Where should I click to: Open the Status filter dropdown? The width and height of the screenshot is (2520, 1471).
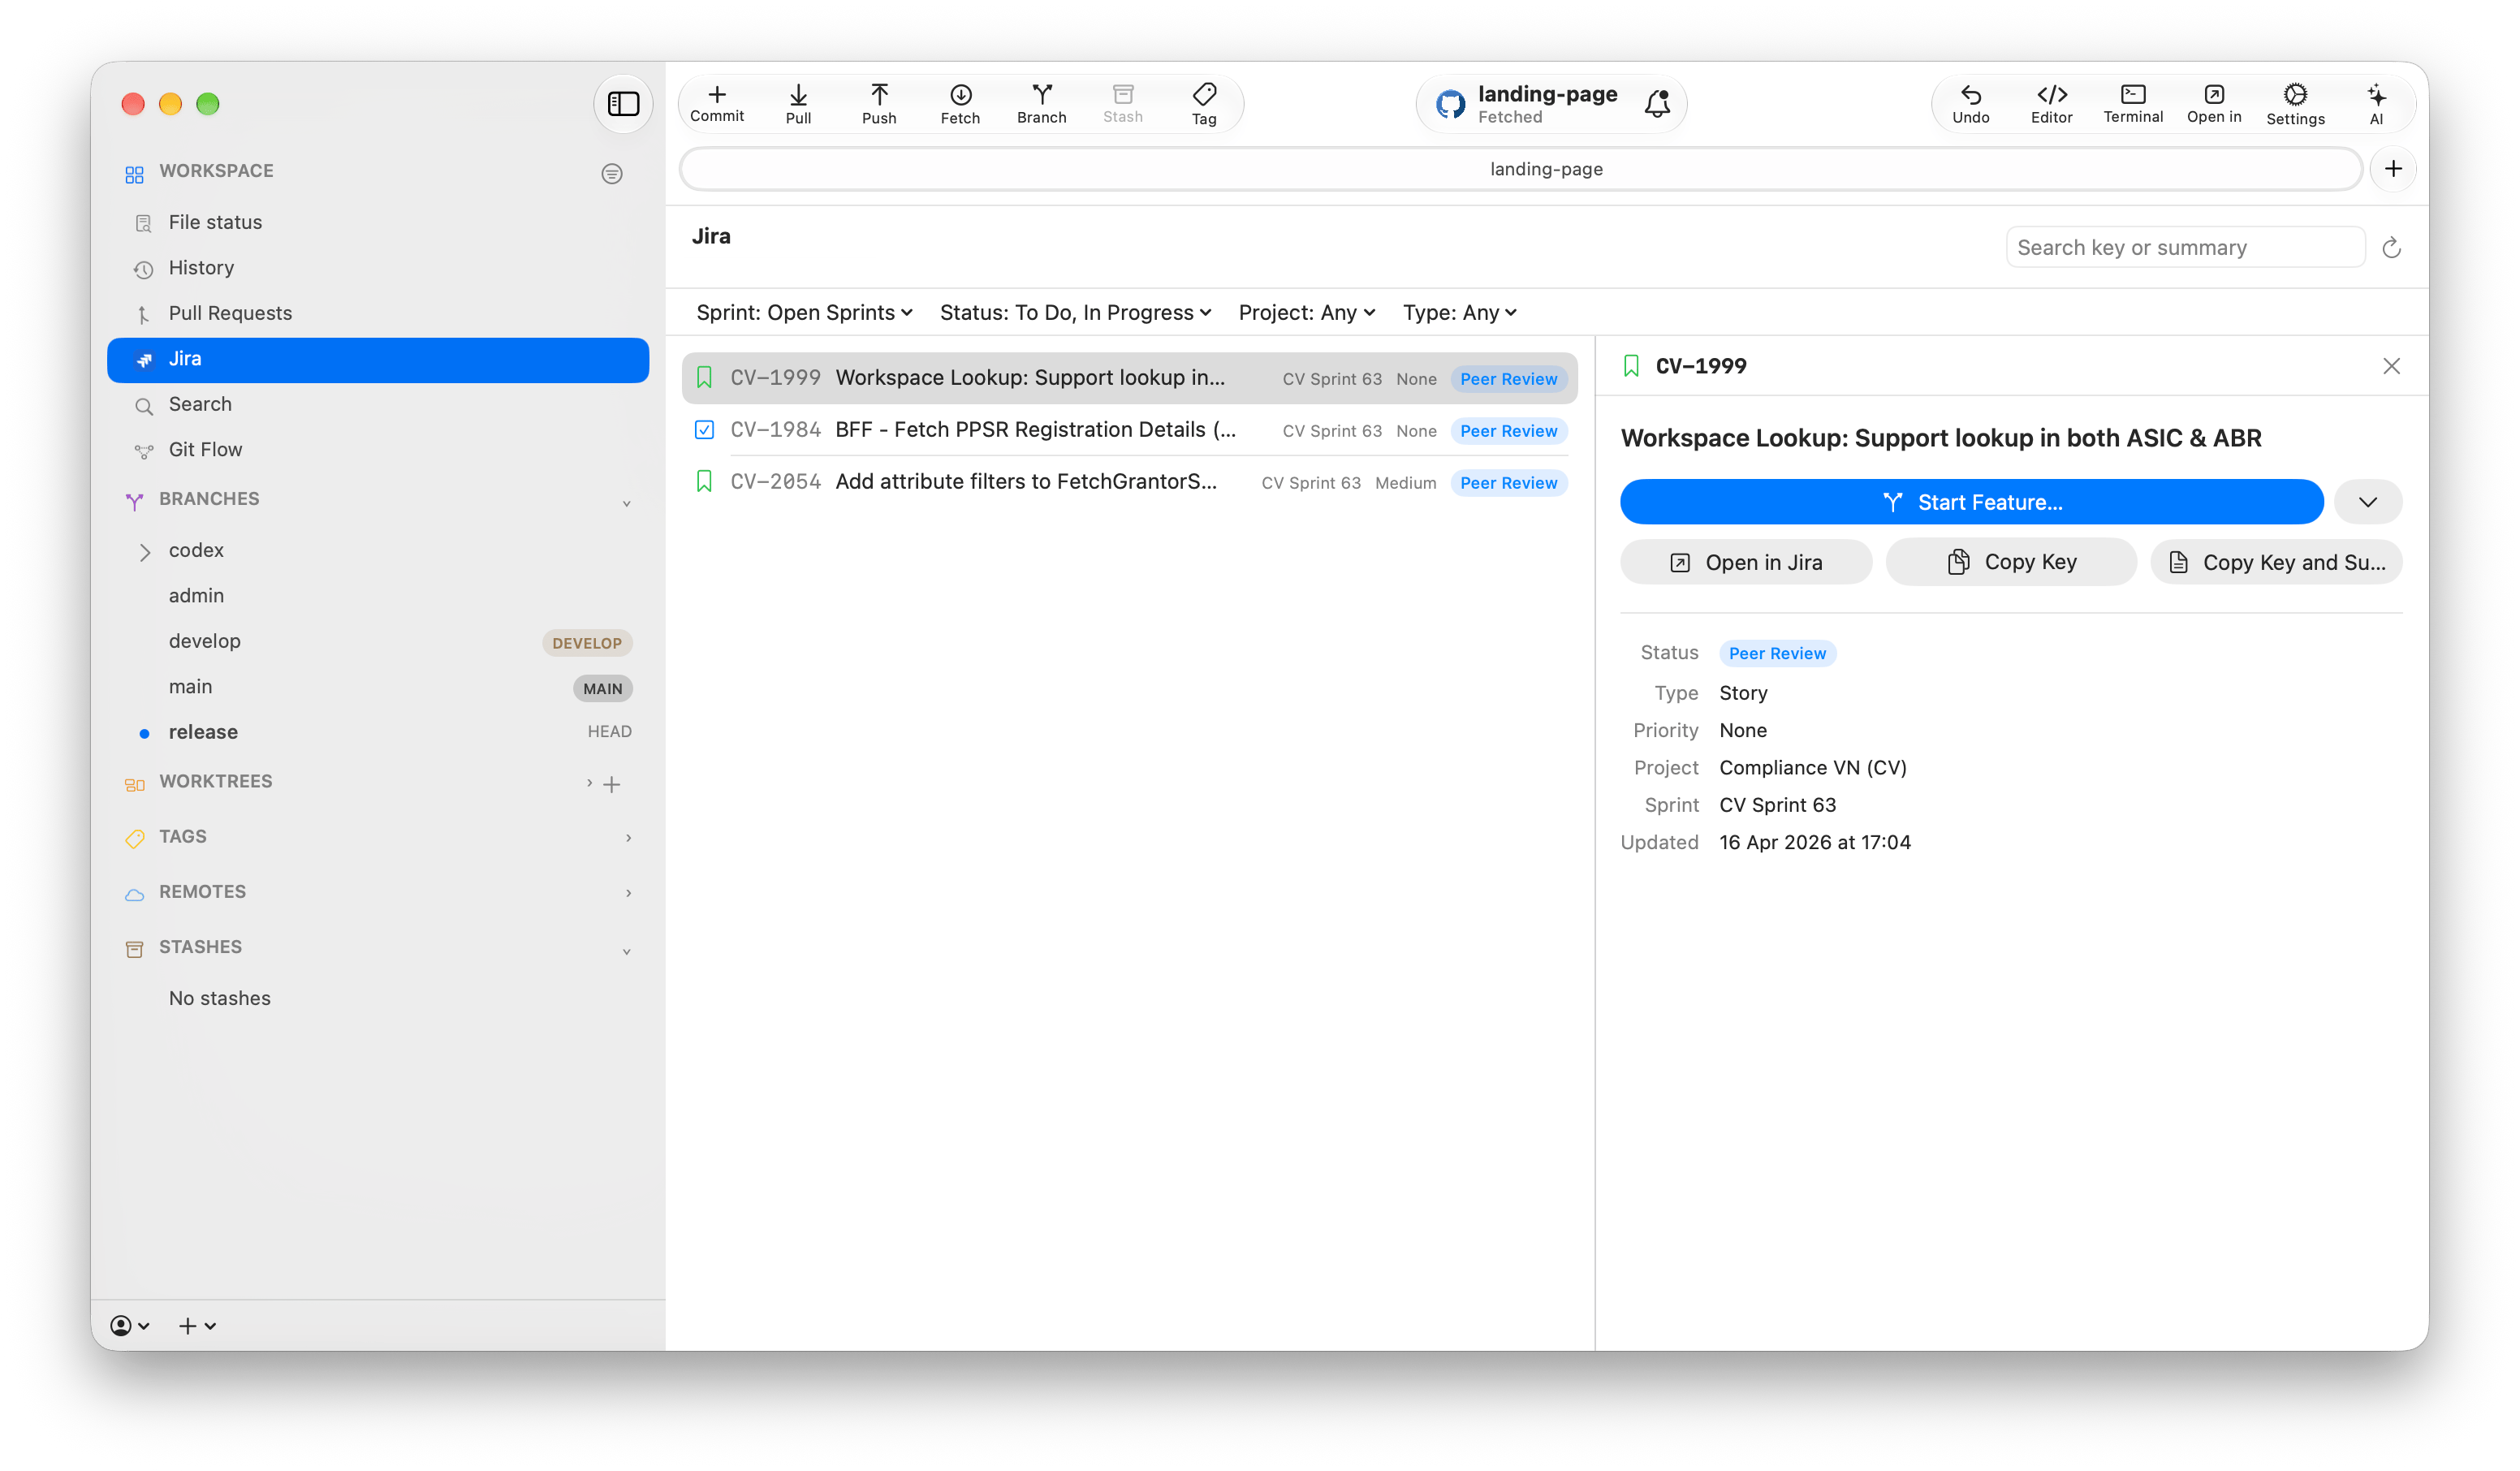click(1075, 313)
